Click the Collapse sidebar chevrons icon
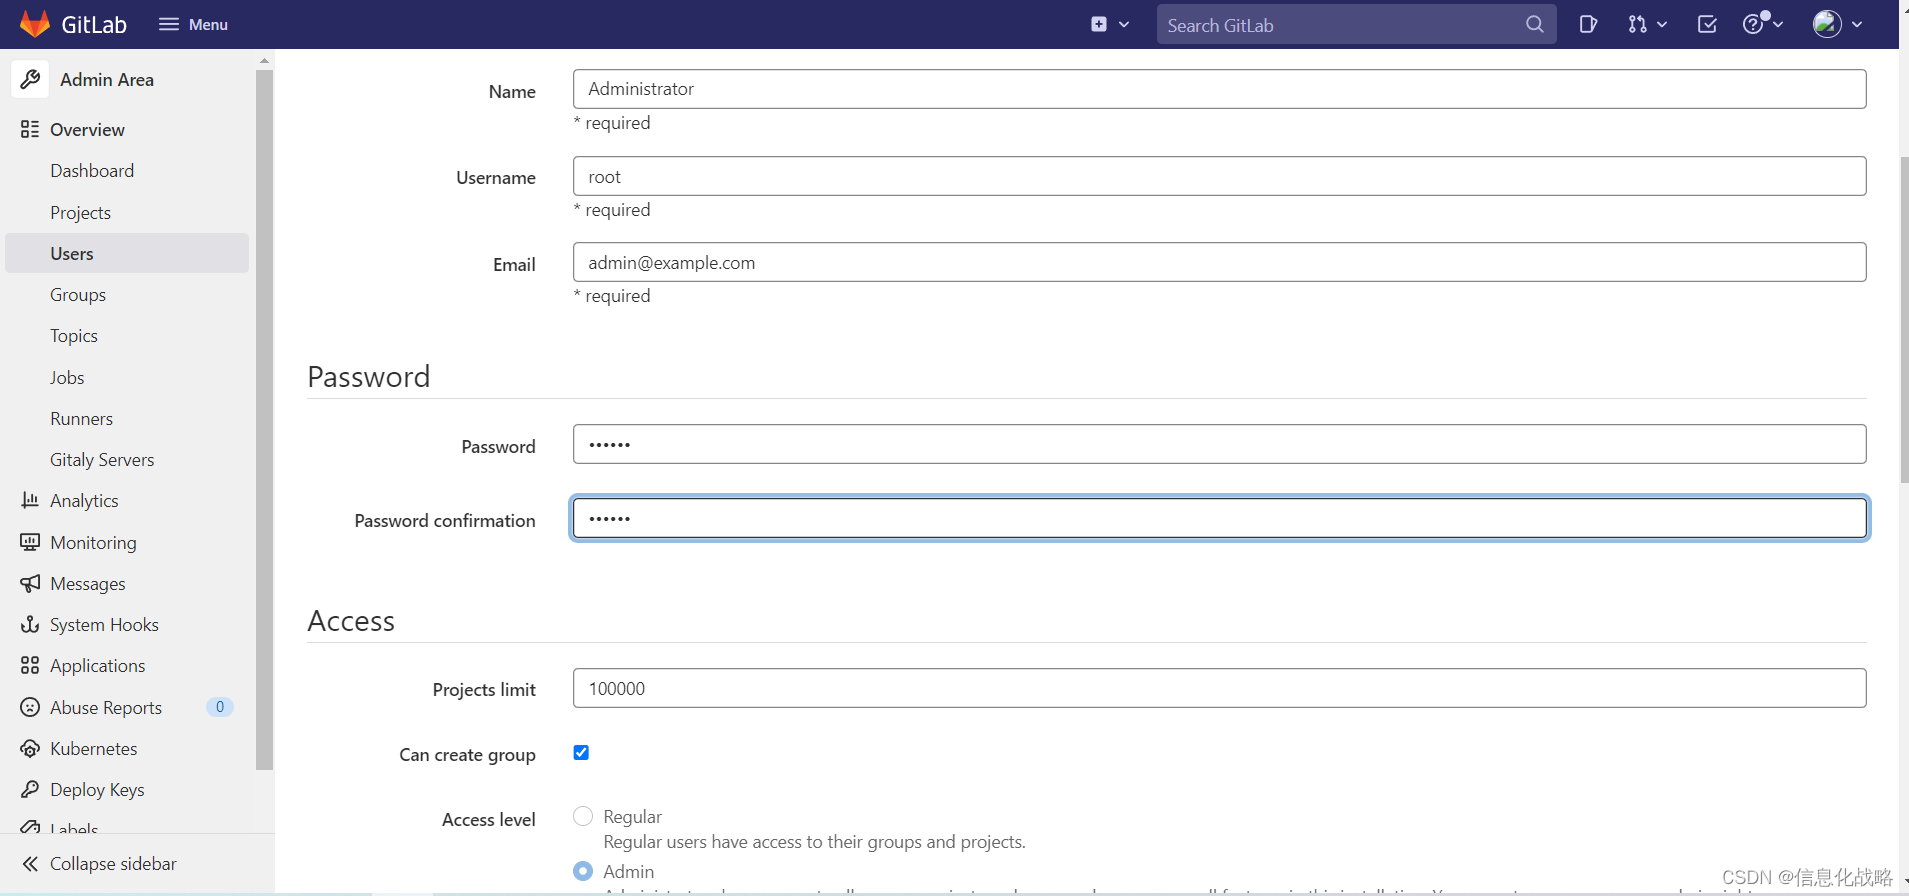Viewport: 1909px width, 896px height. click(x=30, y=864)
